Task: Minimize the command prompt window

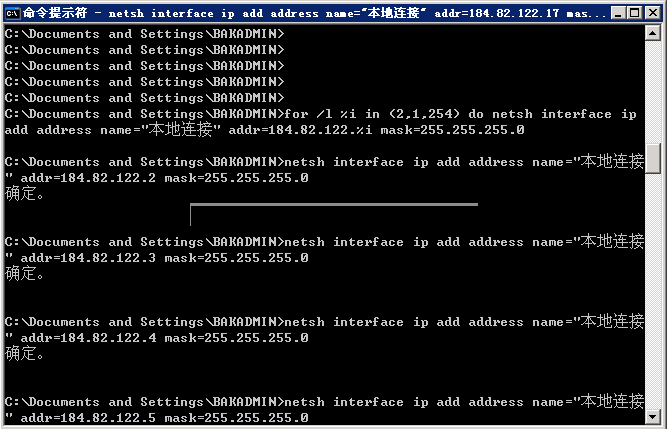Action: (x=618, y=13)
